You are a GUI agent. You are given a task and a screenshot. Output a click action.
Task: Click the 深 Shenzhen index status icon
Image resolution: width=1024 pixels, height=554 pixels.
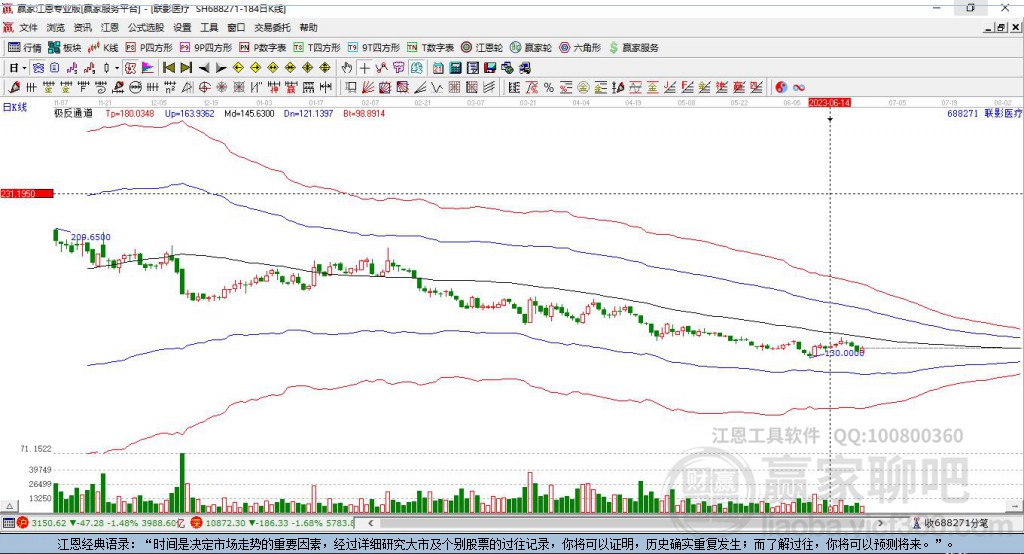pos(197,523)
